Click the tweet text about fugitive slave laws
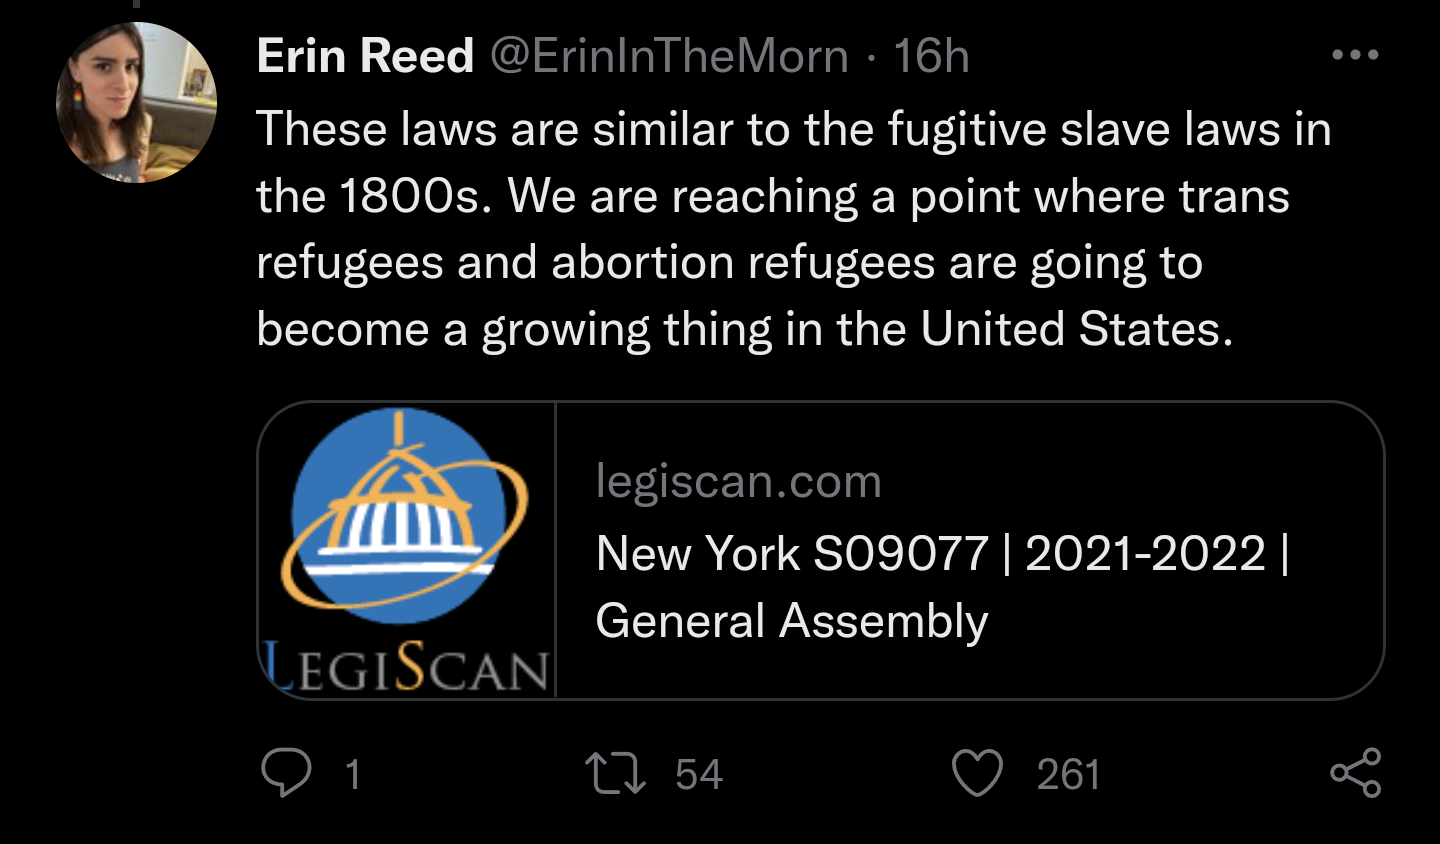Image resolution: width=1440 pixels, height=844 pixels. point(793,130)
